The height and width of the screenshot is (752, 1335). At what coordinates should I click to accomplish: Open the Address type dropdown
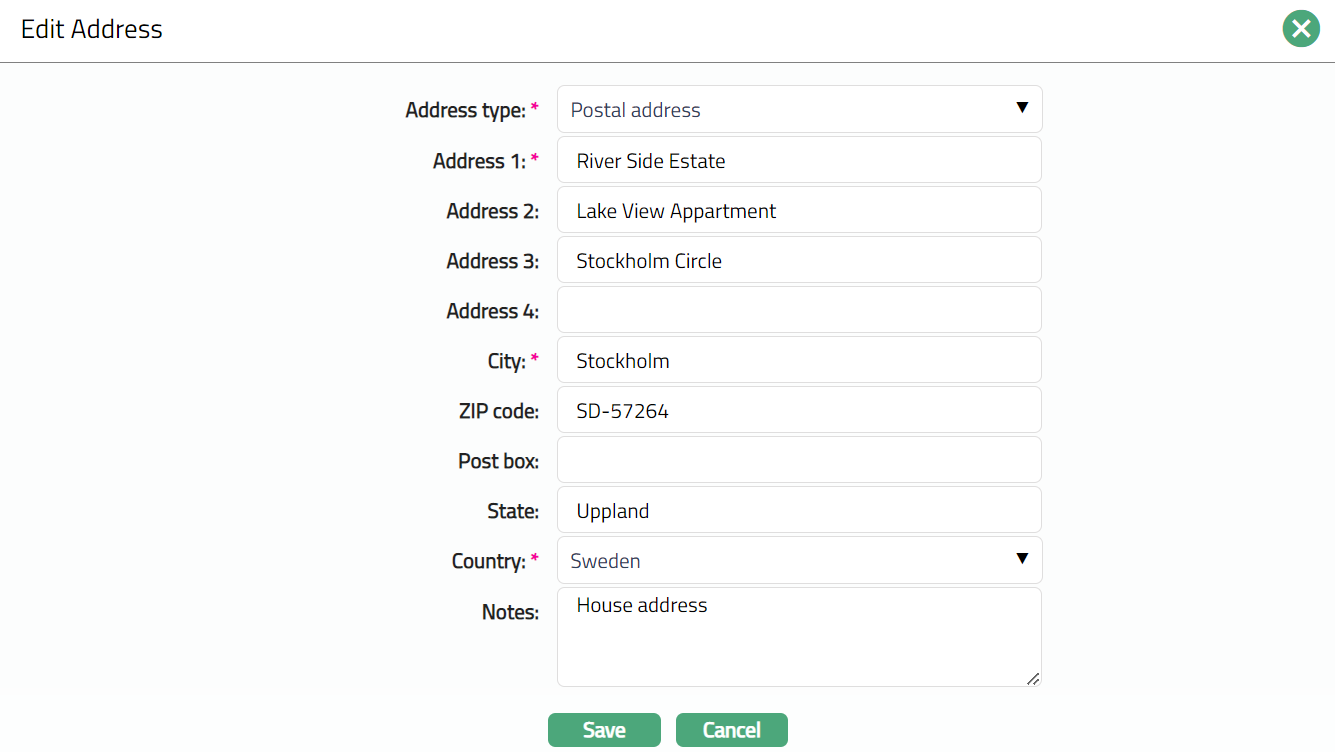coord(799,110)
